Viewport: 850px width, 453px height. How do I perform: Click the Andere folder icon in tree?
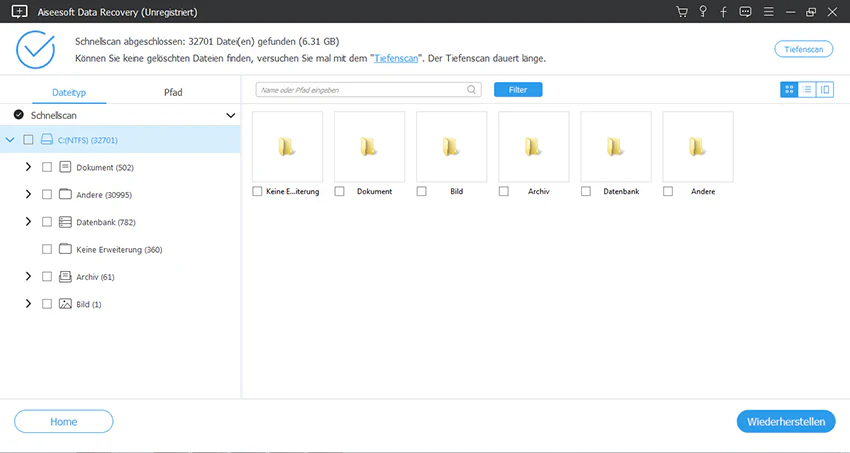pyautogui.click(x=65, y=194)
